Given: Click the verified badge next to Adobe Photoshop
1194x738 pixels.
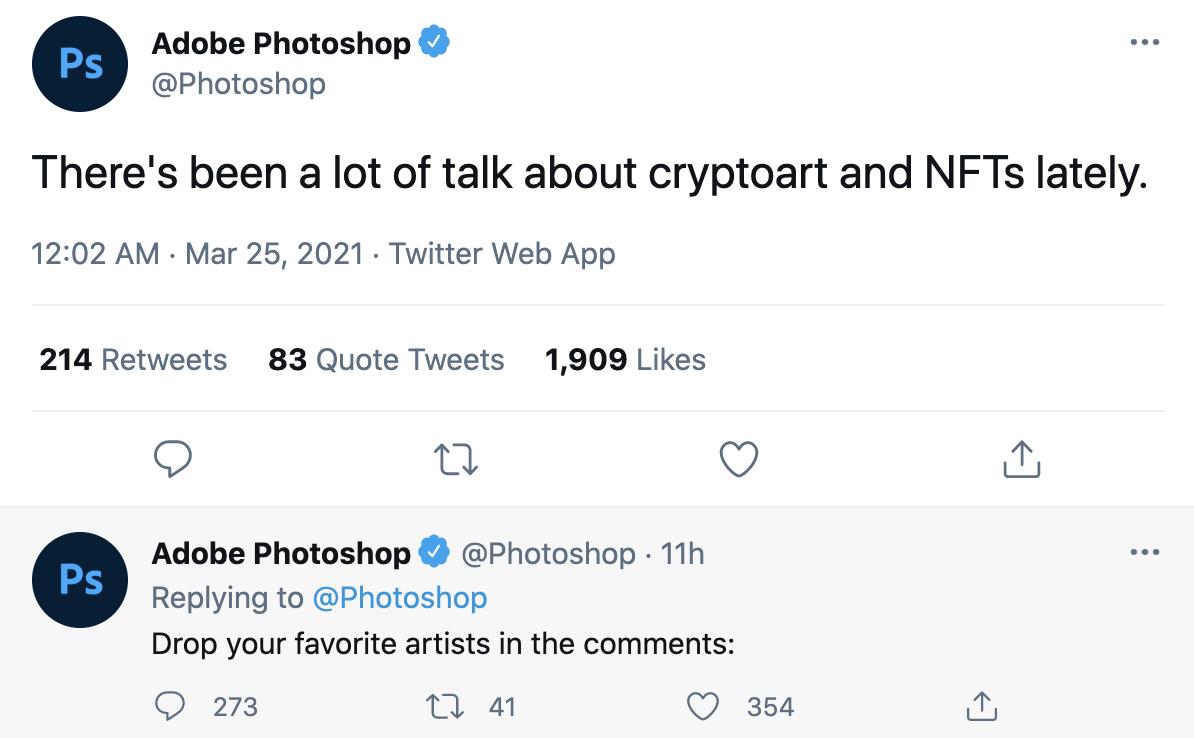Looking at the screenshot, I should (x=433, y=41).
